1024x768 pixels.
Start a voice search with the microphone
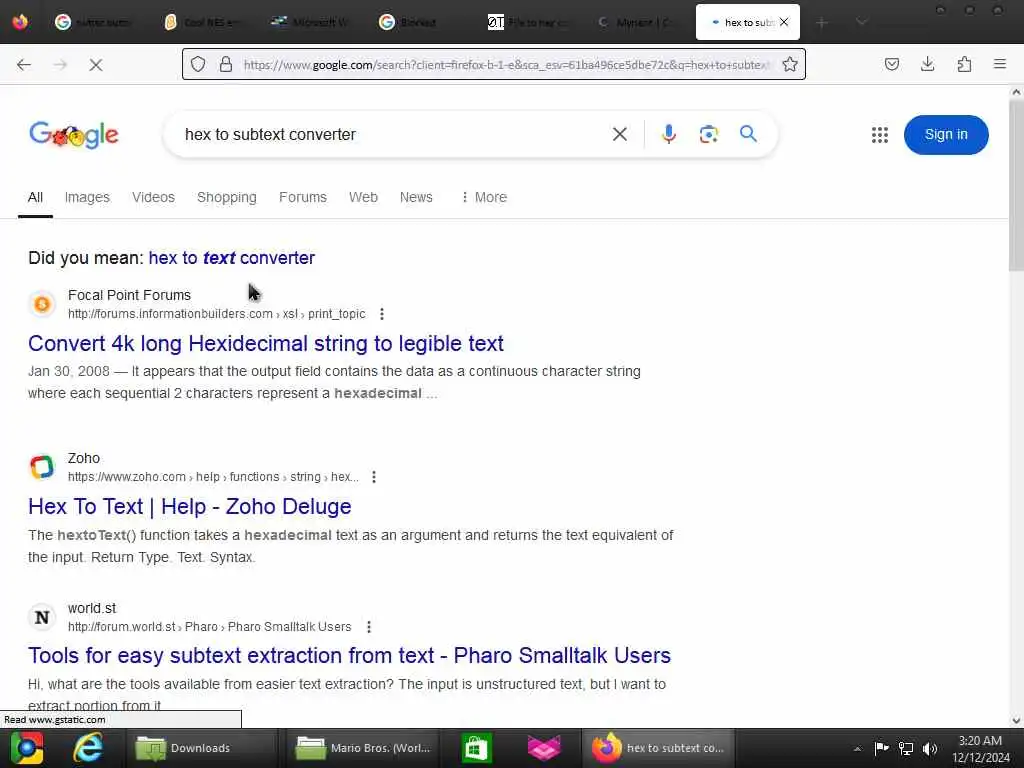[x=668, y=134]
